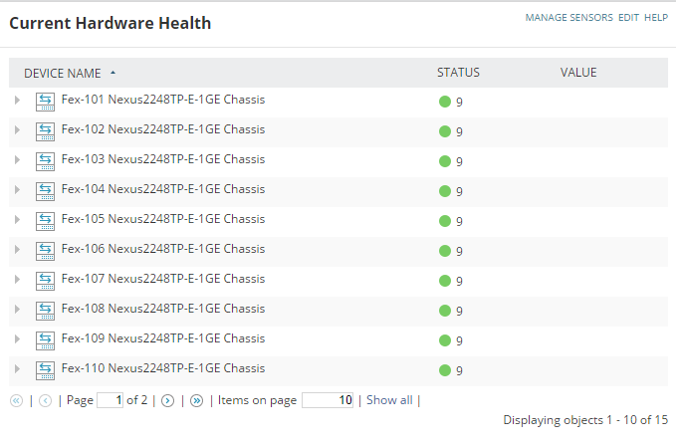Expand the Fex-108 chassis row
This screenshot has height=432, width=676.
[17, 309]
